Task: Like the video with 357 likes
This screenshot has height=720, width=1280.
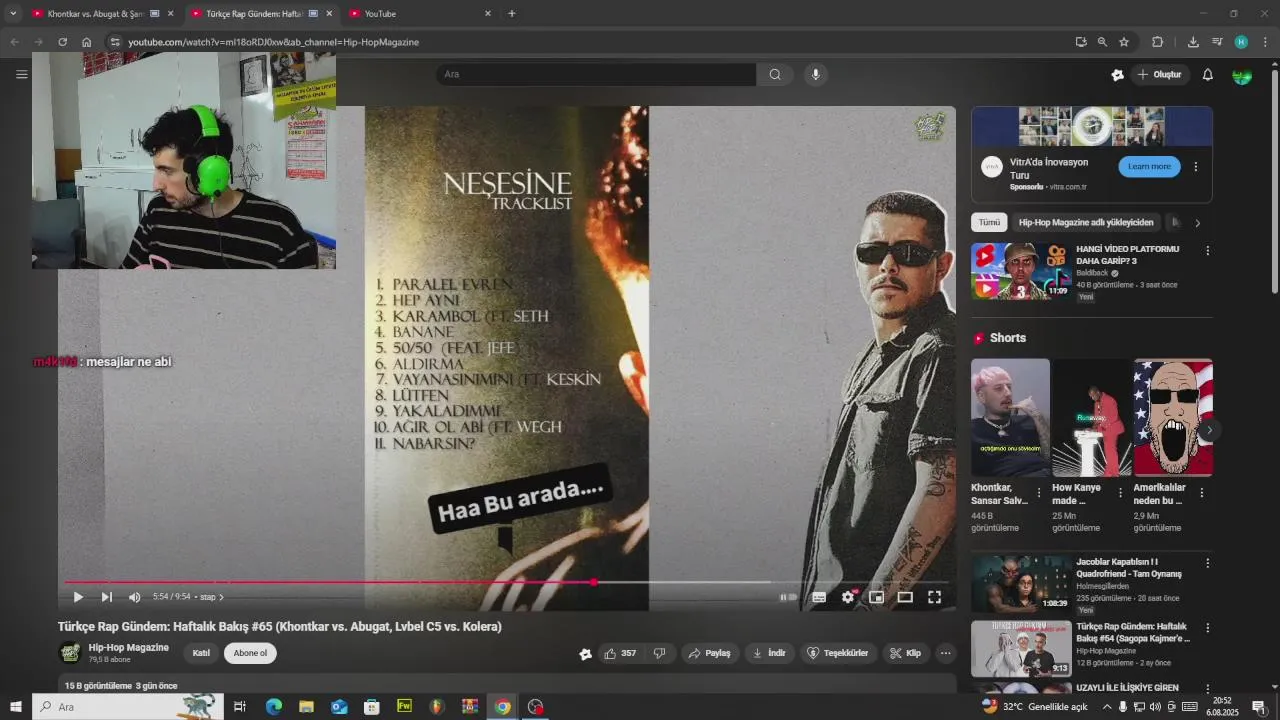Action: pos(620,653)
